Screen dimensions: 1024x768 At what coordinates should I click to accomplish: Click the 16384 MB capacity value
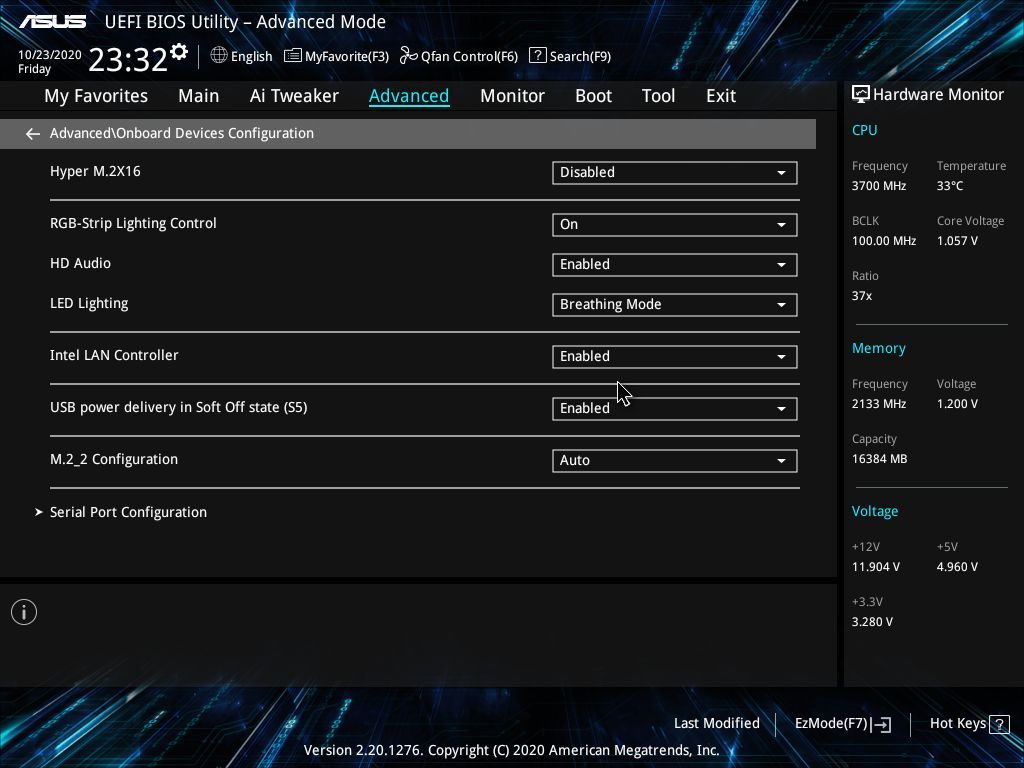click(x=879, y=459)
